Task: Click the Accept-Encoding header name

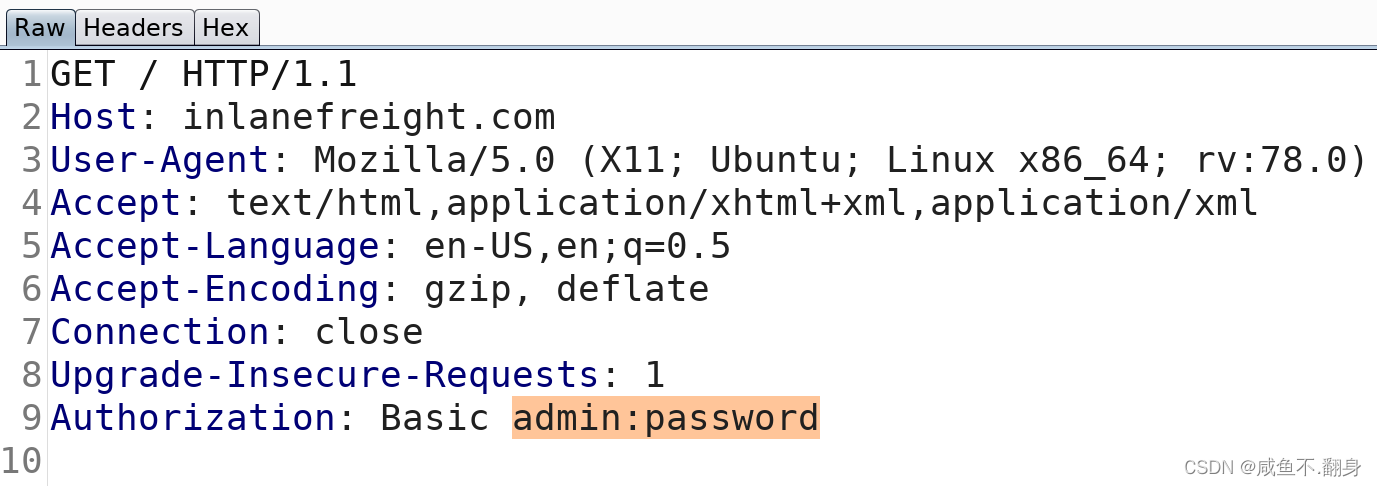Action: [215, 290]
